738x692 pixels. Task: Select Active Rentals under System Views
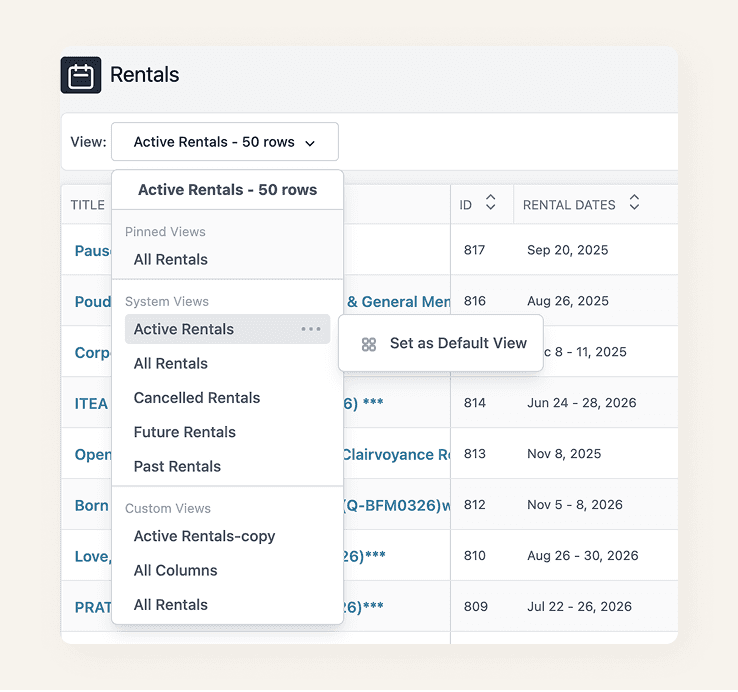[227, 329]
